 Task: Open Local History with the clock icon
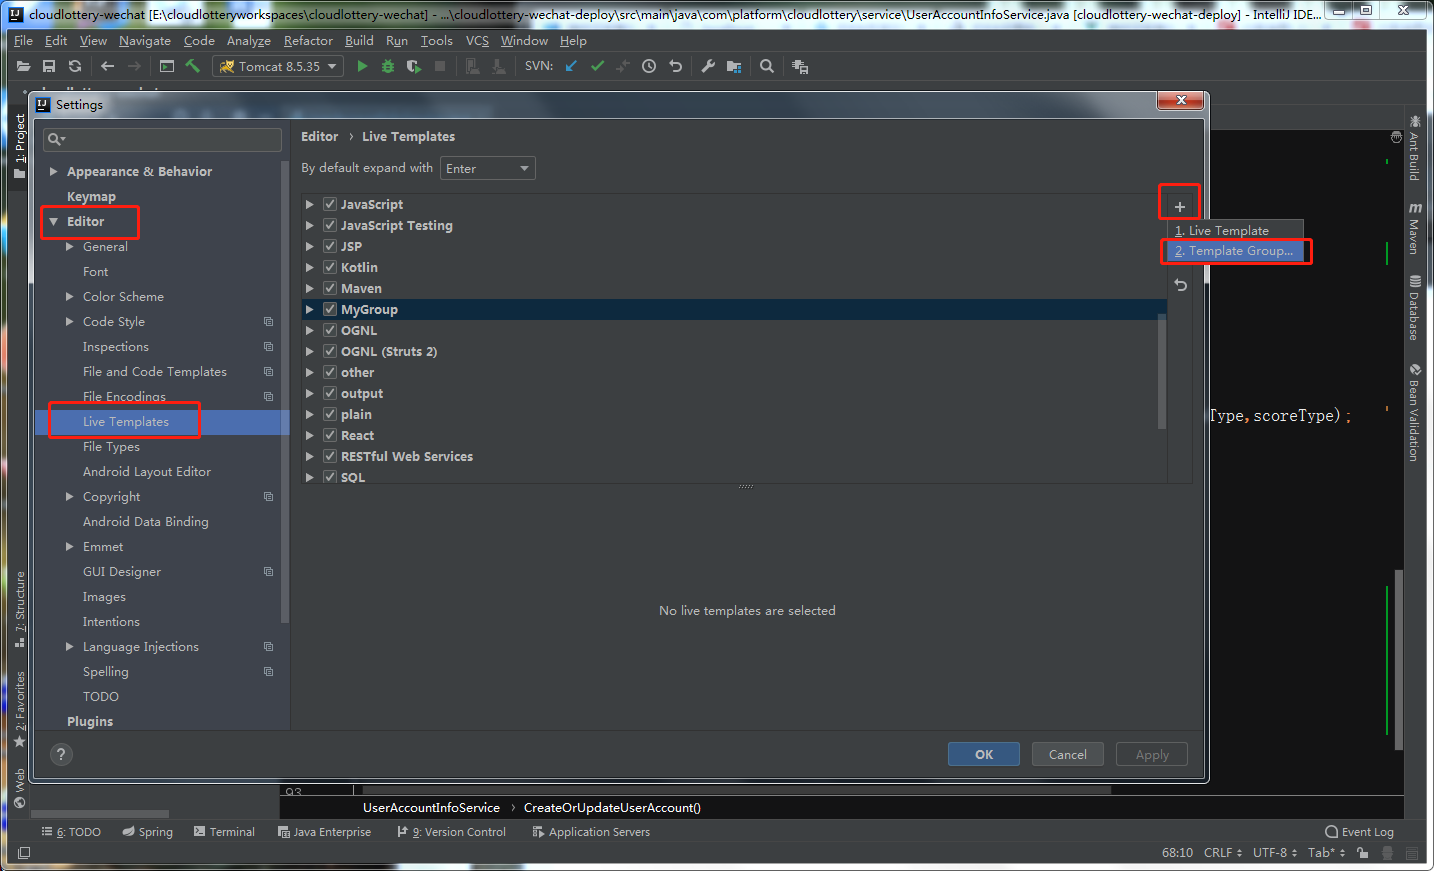[648, 66]
